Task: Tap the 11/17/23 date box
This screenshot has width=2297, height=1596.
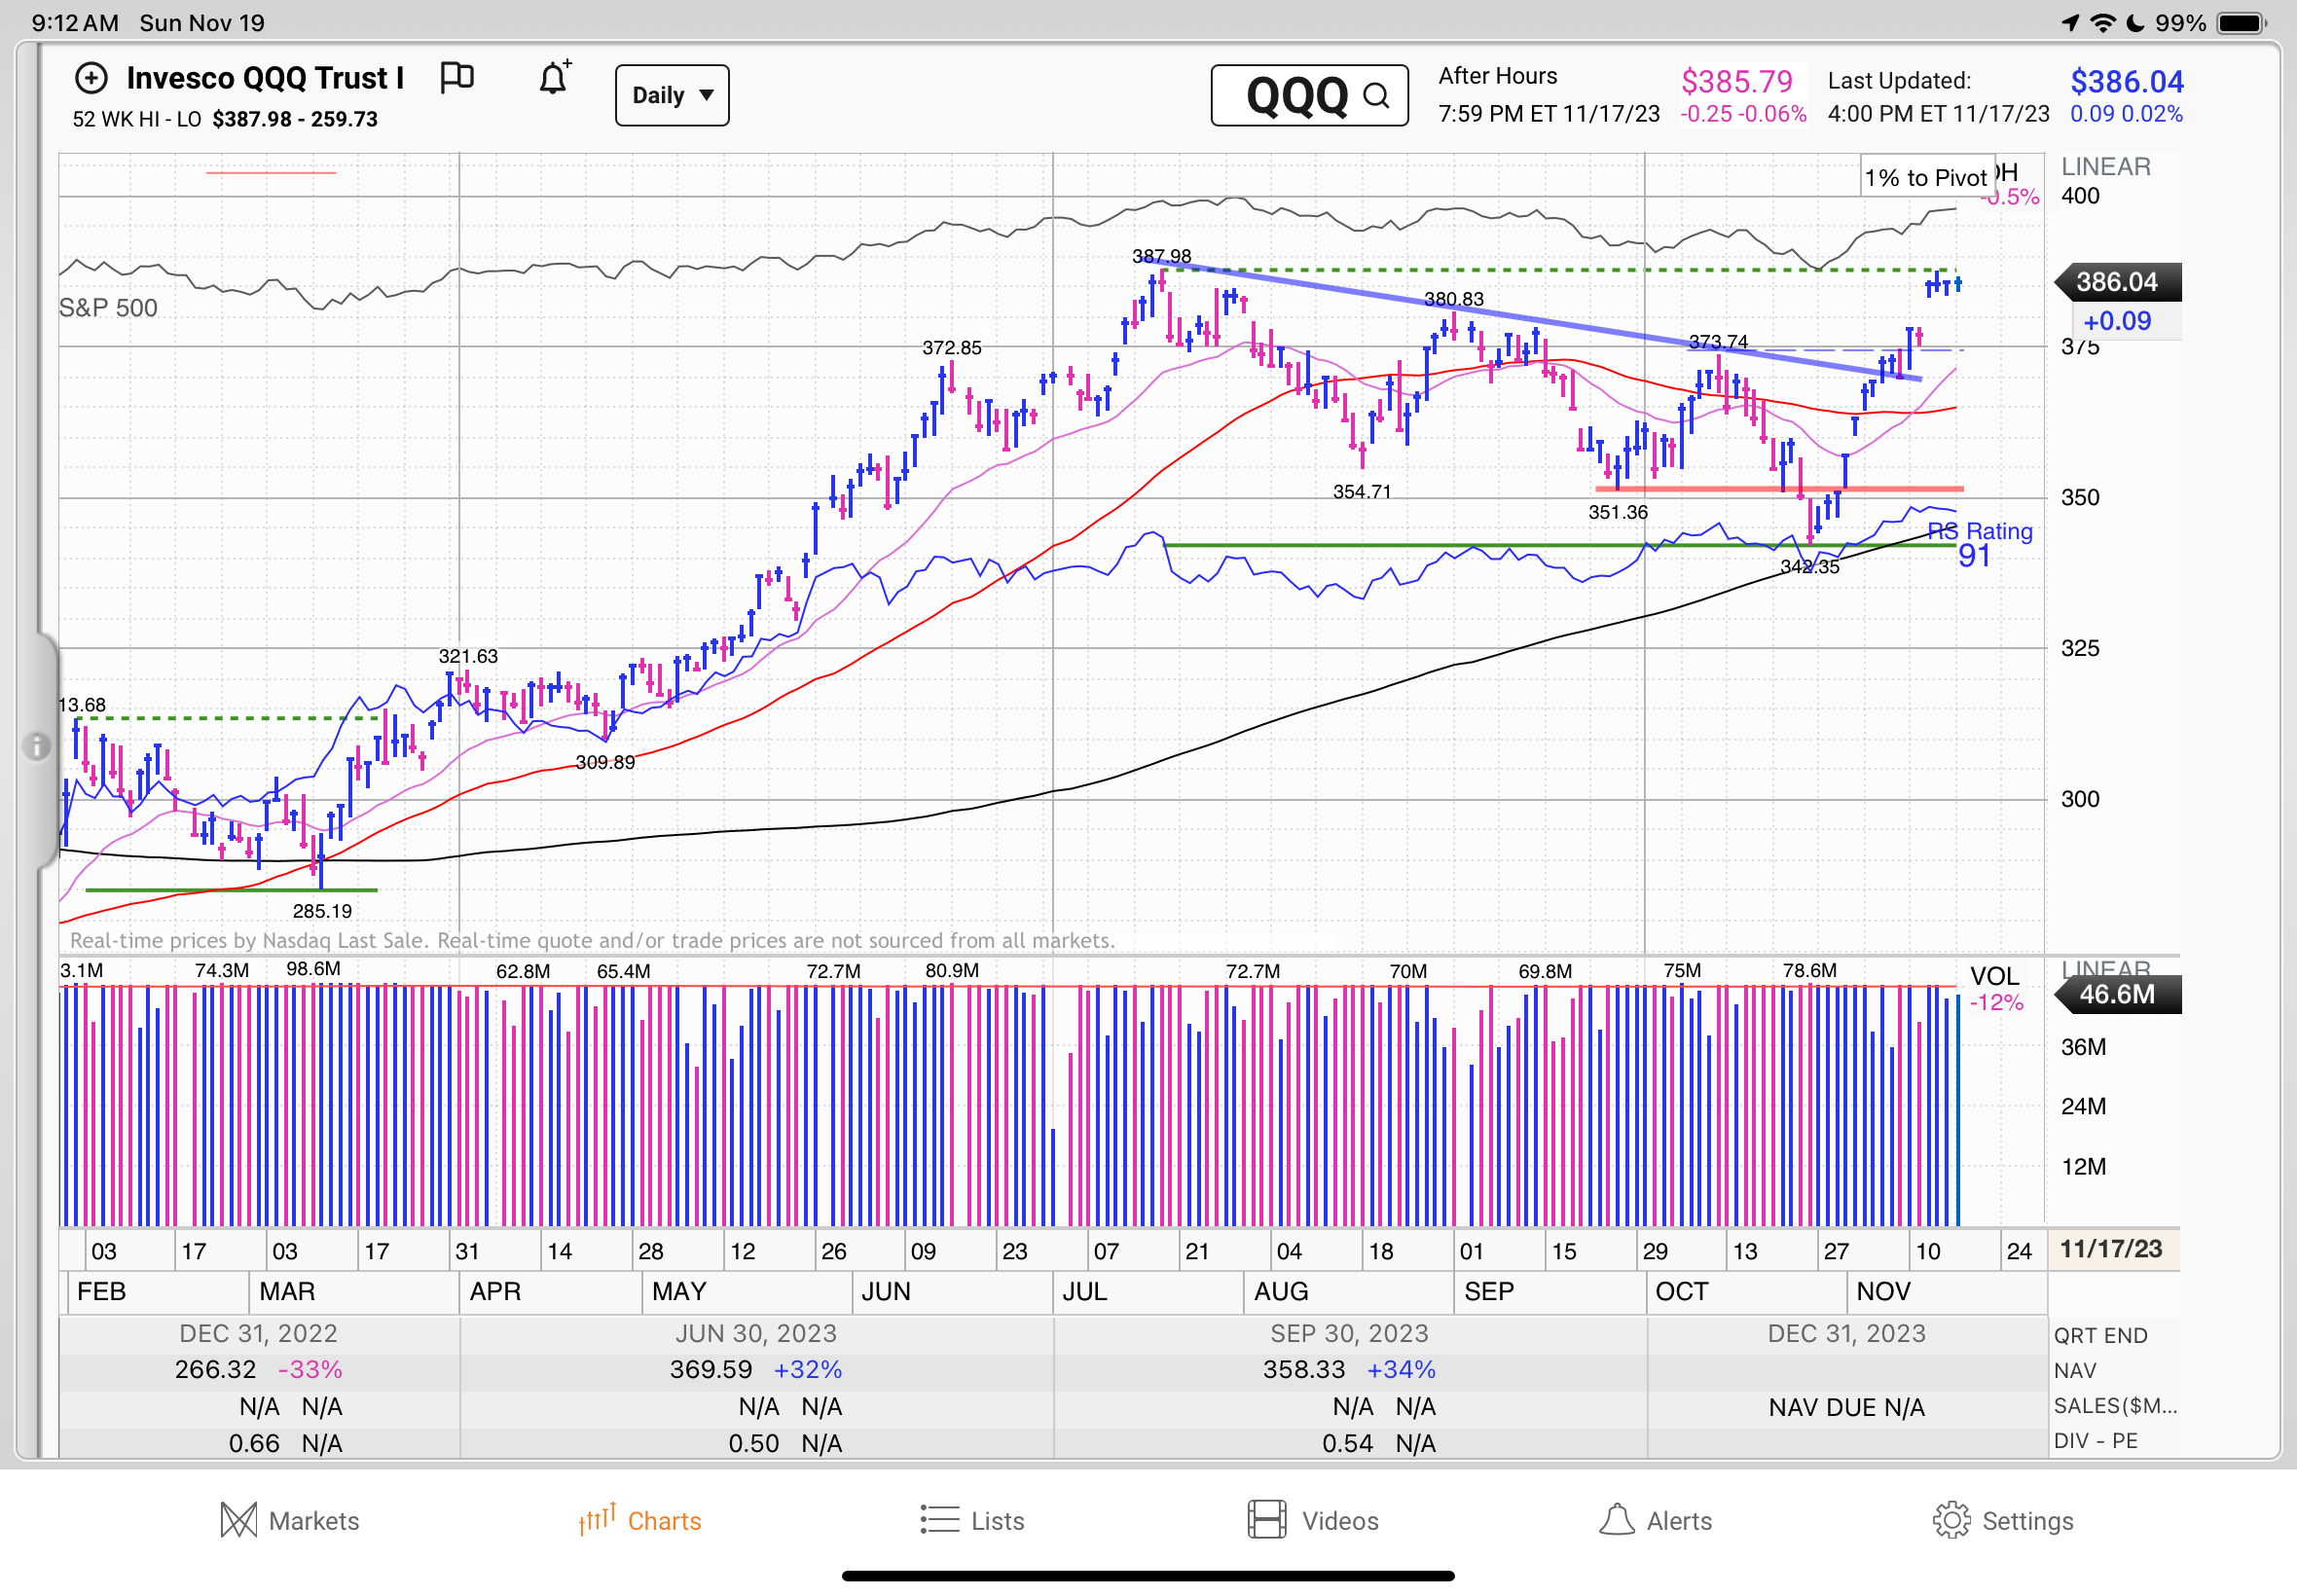Action: tap(2112, 1249)
